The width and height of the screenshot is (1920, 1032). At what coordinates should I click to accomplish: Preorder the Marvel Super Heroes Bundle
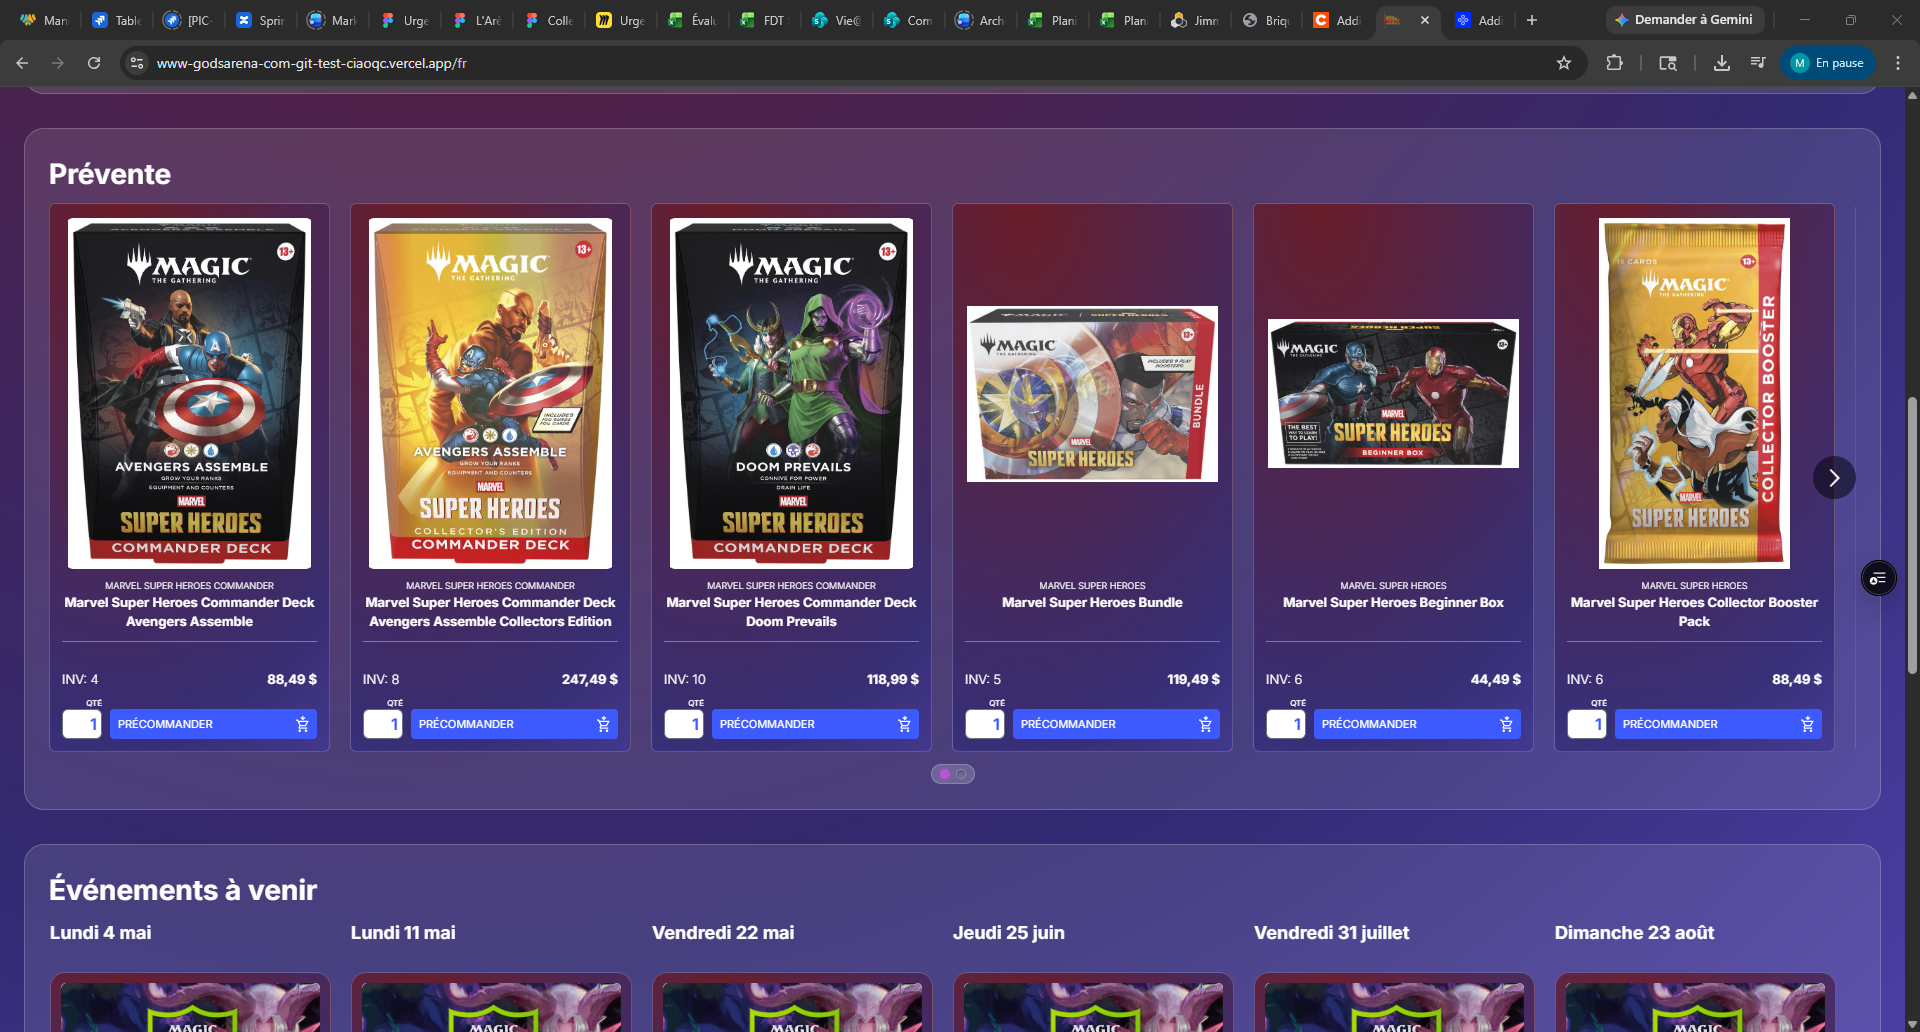click(x=1116, y=724)
